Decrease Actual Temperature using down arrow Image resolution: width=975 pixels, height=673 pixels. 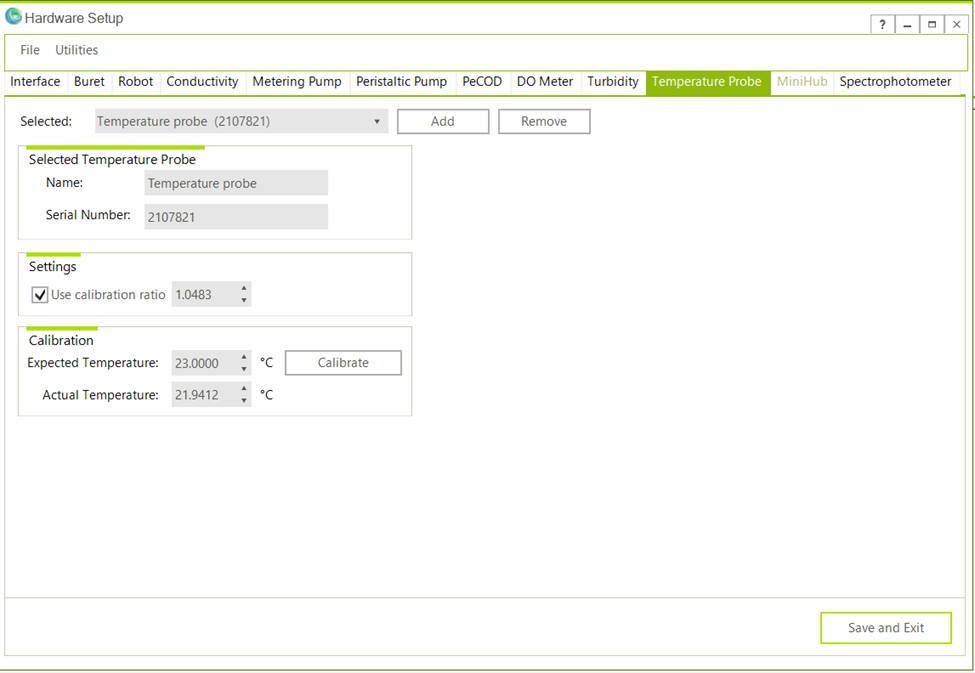(244, 401)
